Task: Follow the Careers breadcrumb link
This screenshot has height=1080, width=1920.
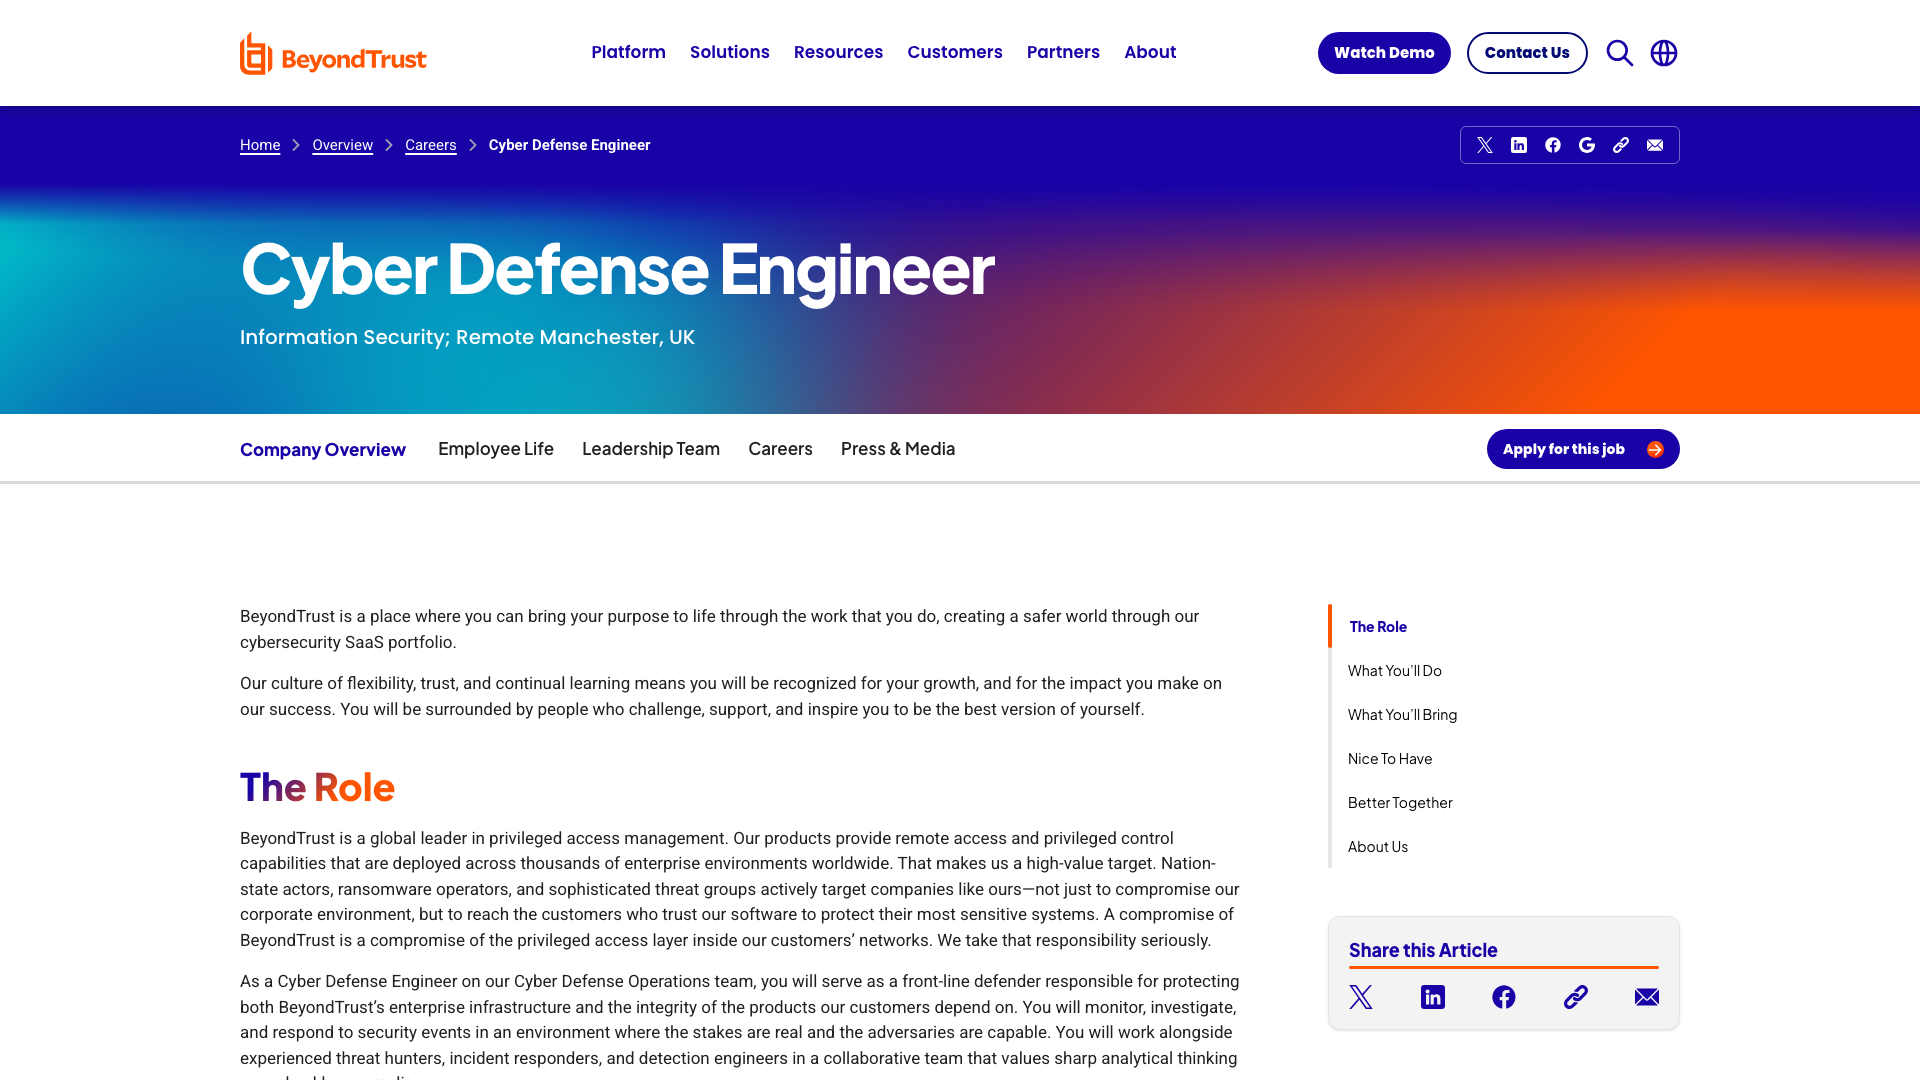Action: pyautogui.click(x=431, y=145)
